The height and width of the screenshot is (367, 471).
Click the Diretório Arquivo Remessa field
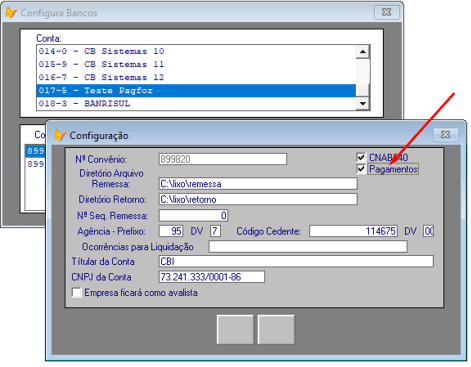click(258, 184)
